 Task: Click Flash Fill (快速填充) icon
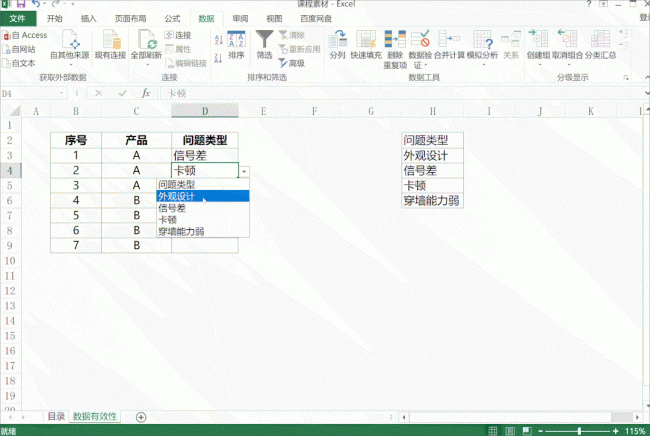(366, 39)
